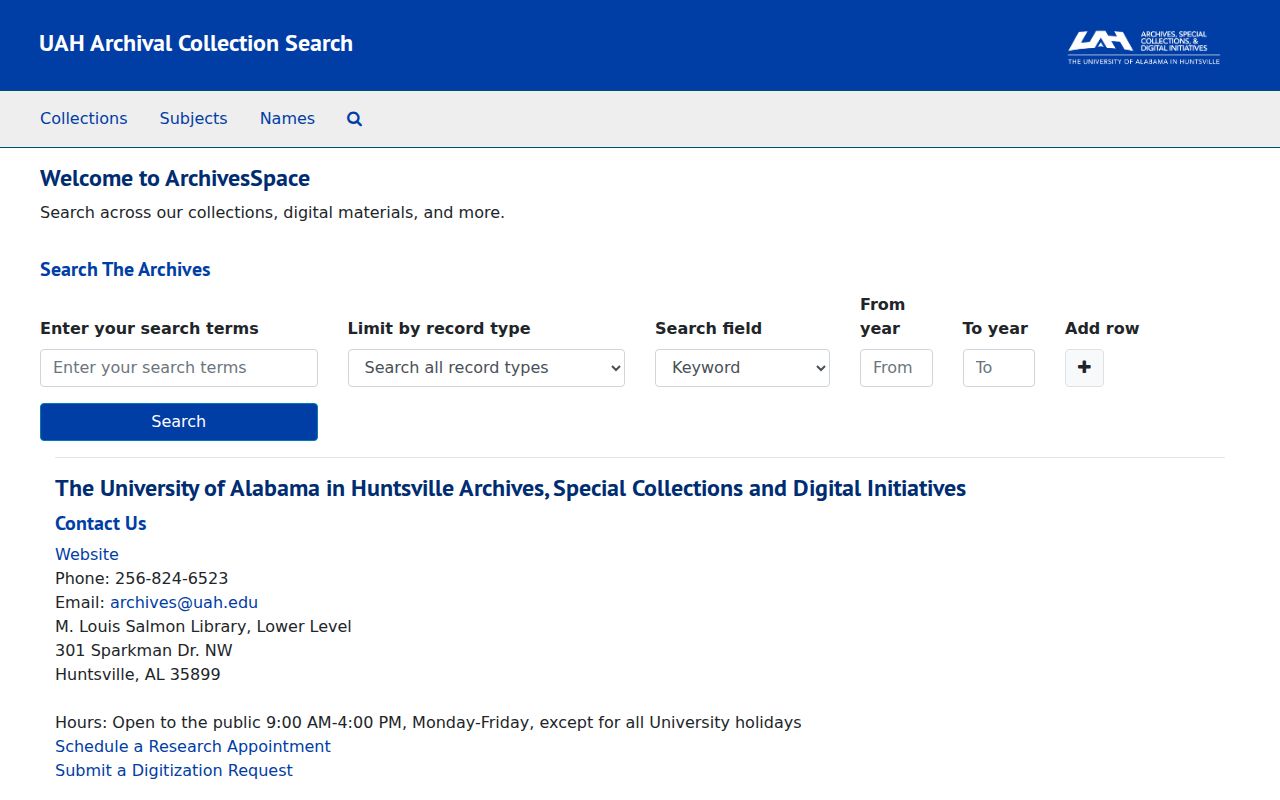
Task: Click the Search field label
Action: pos(708,328)
